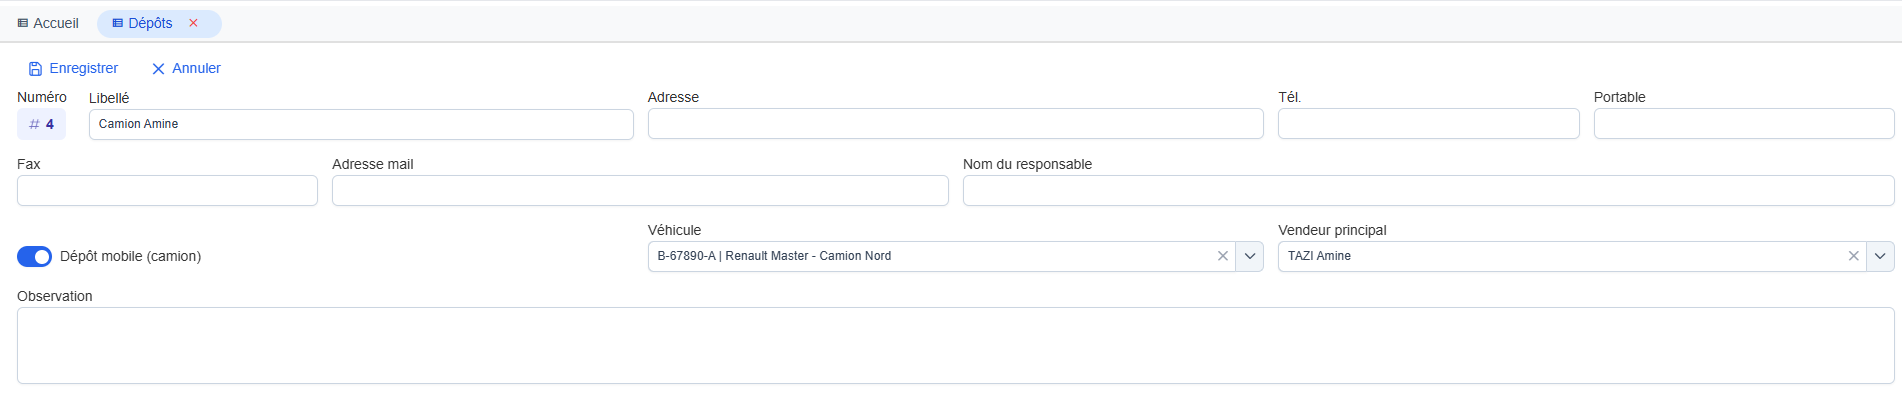Clear the Véhicule selection with its X icon
The width and height of the screenshot is (1902, 414).
[x=1222, y=256]
